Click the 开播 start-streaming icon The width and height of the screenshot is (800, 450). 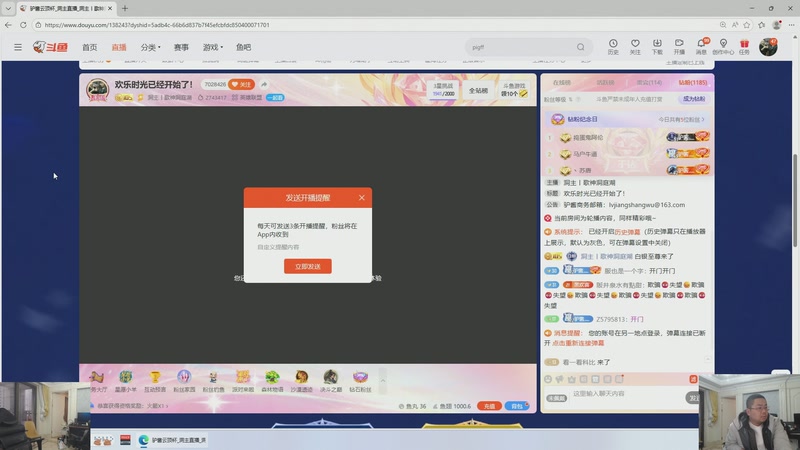click(x=679, y=46)
